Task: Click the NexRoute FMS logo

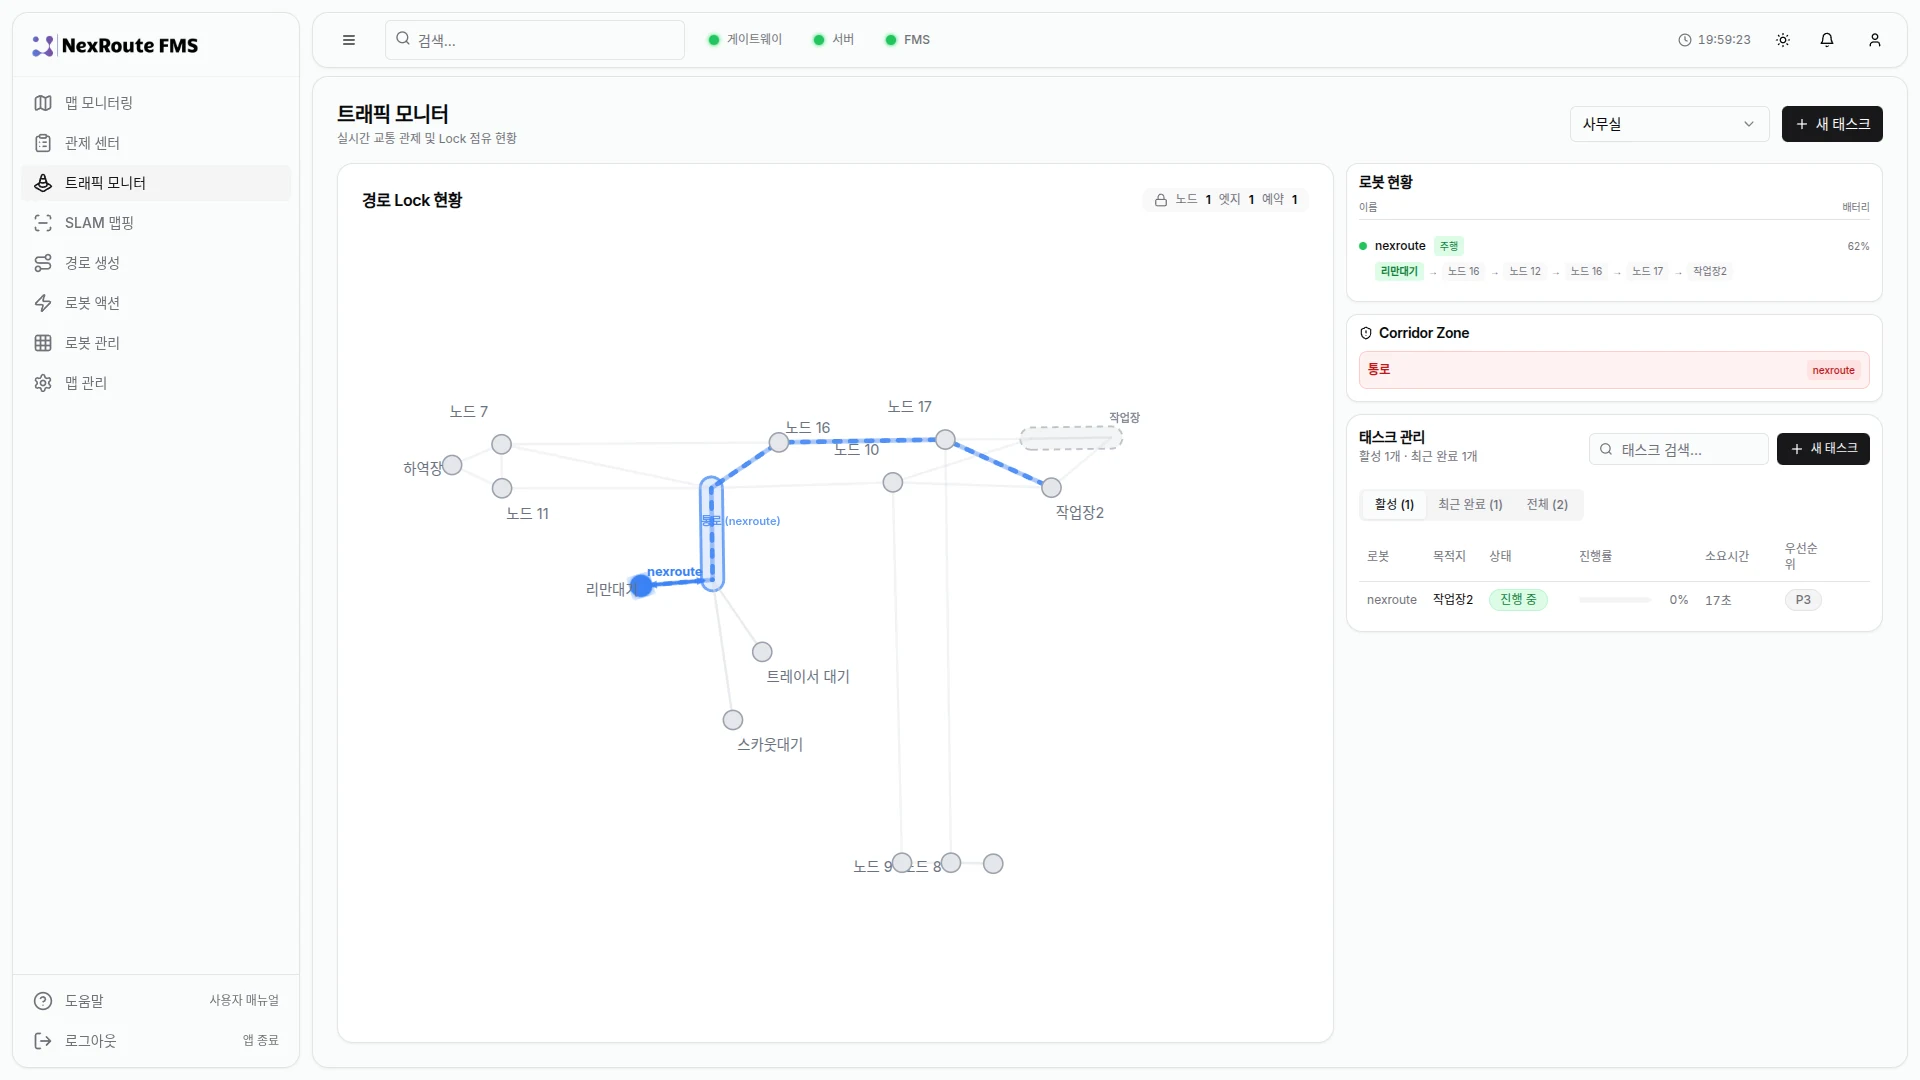Action: coord(115,45)
